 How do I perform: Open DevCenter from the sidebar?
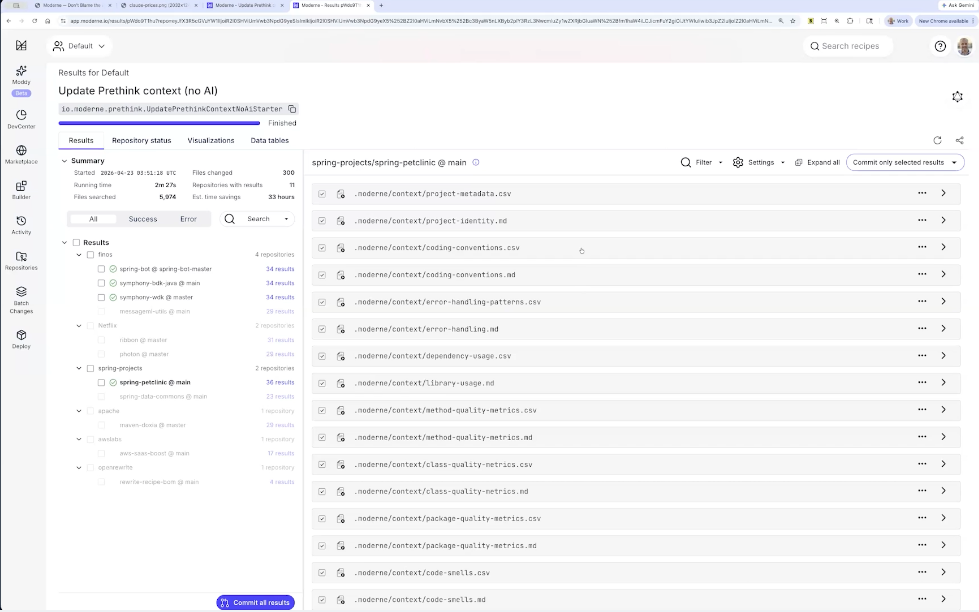click(21, 119)
